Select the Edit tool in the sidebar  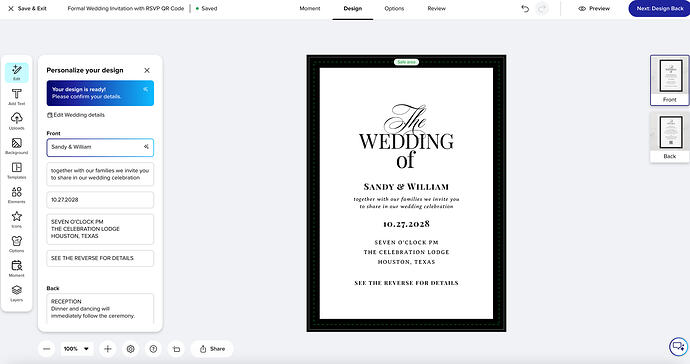17,73
